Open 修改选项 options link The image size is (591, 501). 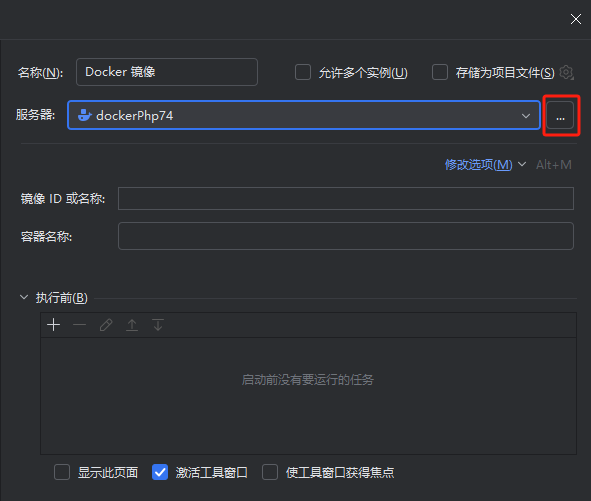(478, 165)
